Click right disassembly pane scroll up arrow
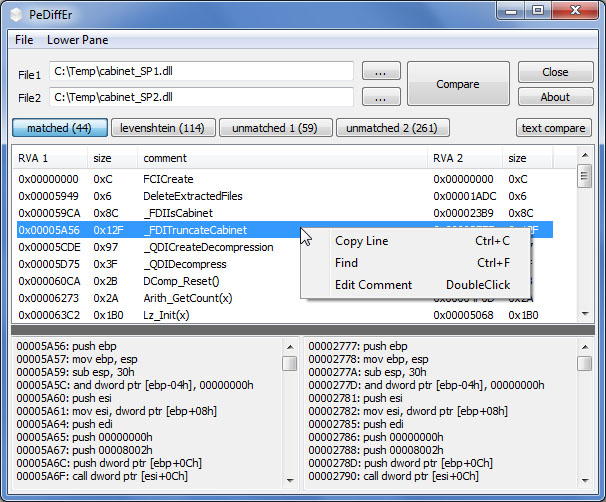The height and width of the screenshot is (502, 606). [585, 347]
